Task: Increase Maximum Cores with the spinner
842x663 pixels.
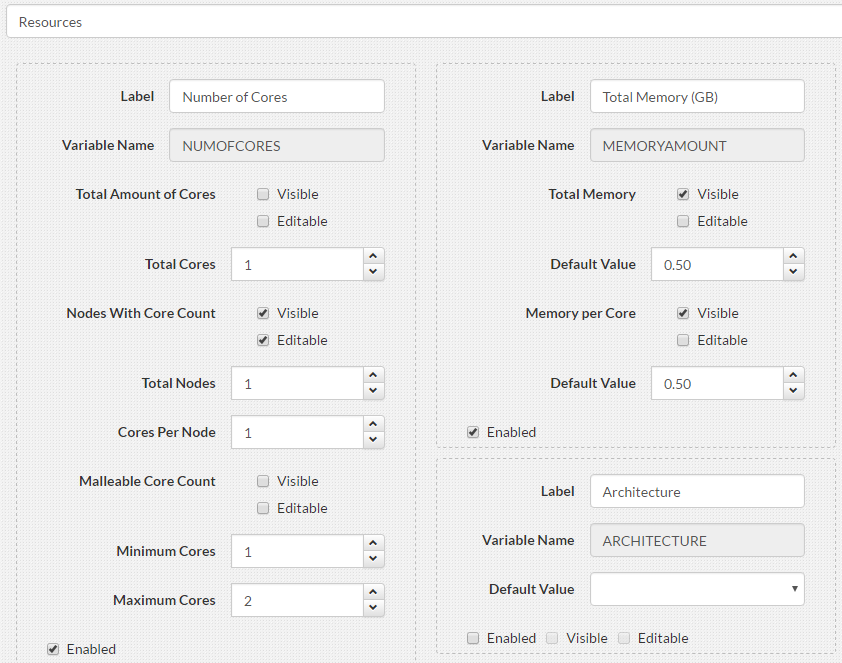Action: click(x=374, y=592)
